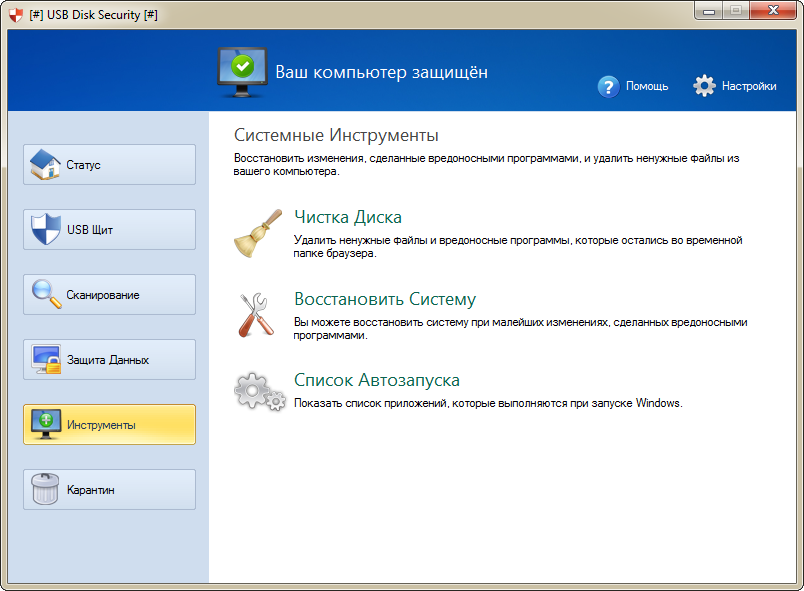Switch to the Статус section
804x591 pixels.
pyautogui.click(x=108, y=164)
